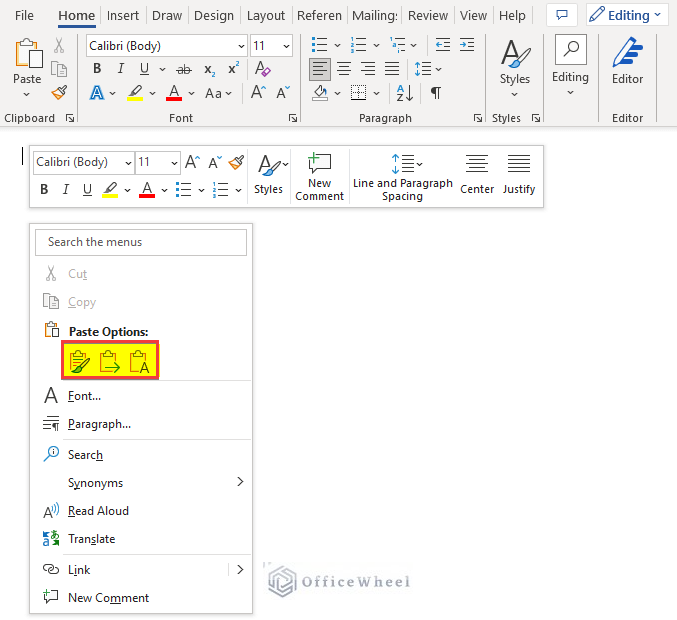Apply red font color in ribbon
677x620 pixels.
point(174,93)
